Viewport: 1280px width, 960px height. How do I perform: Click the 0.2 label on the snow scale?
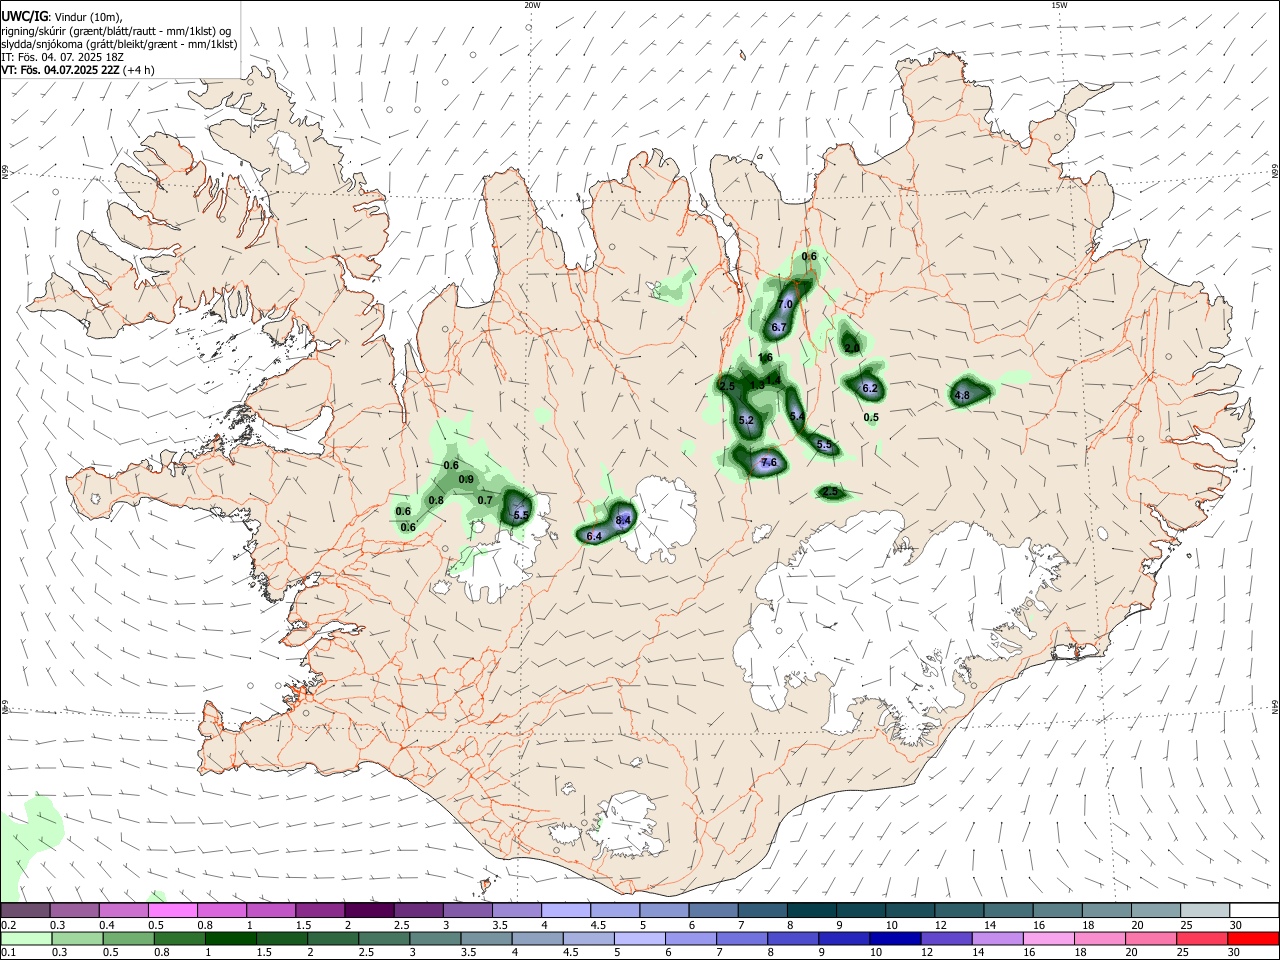pyautogui.click(x=8, y=925)
